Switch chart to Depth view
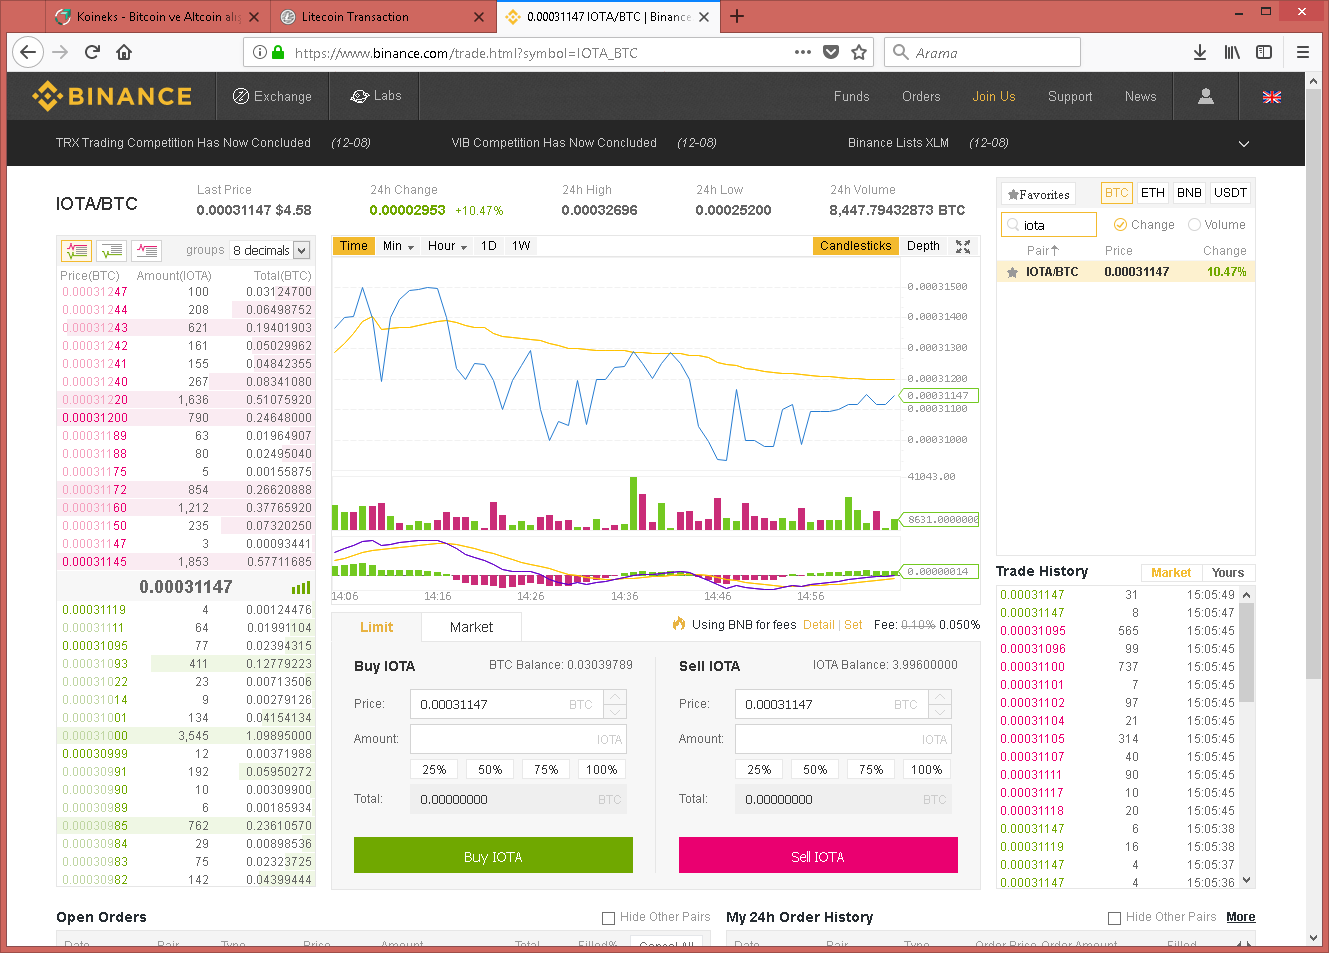The image size is (1329, 953). pos(923,246)
